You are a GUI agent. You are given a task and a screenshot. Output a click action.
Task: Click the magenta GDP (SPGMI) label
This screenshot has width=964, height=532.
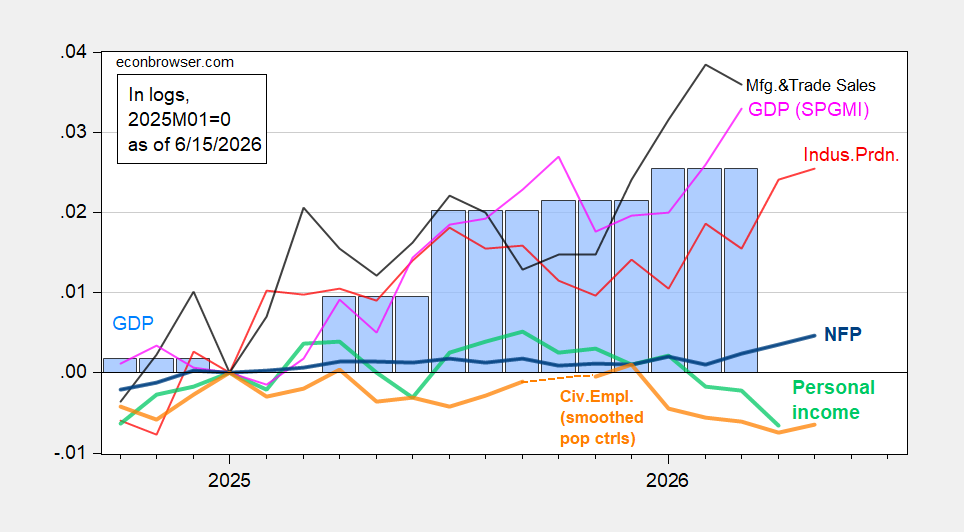point(808,109)
